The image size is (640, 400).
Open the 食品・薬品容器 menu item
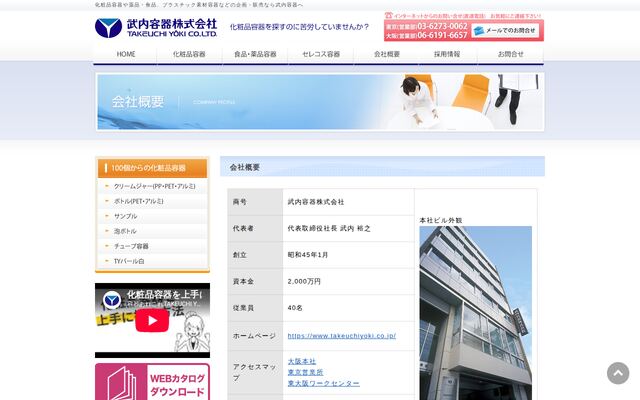point(255,54)
